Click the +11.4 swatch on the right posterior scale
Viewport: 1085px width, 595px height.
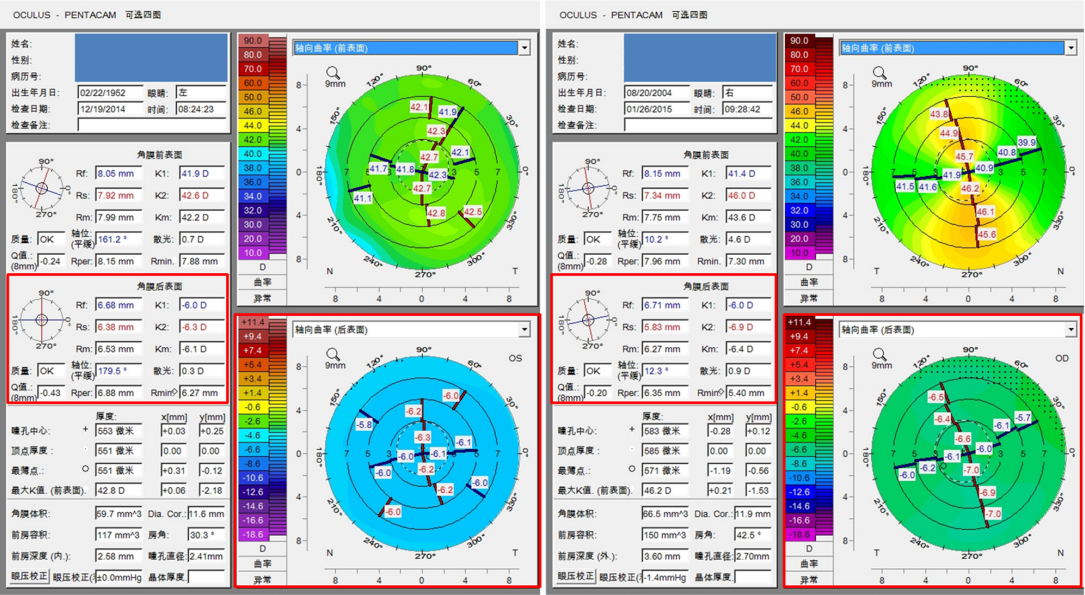point(799,323)
